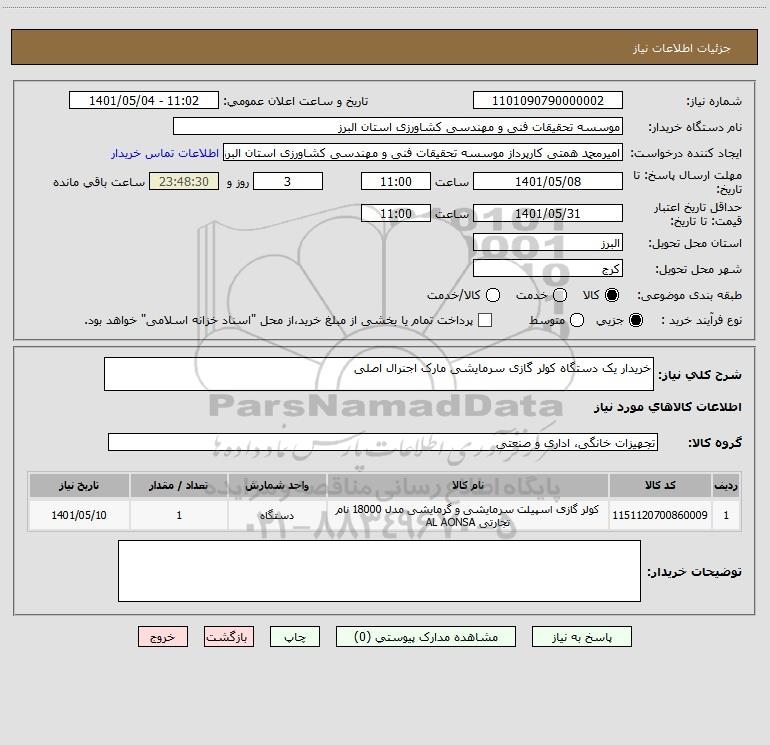Click the نام کالا column header
Screen dimensions: 770x745
click(468, 485)
